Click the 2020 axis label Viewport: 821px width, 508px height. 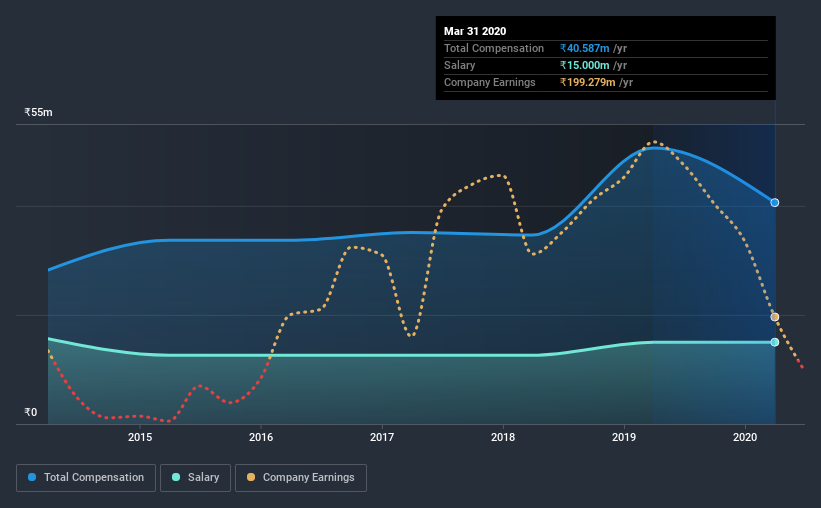coord(745,437)
